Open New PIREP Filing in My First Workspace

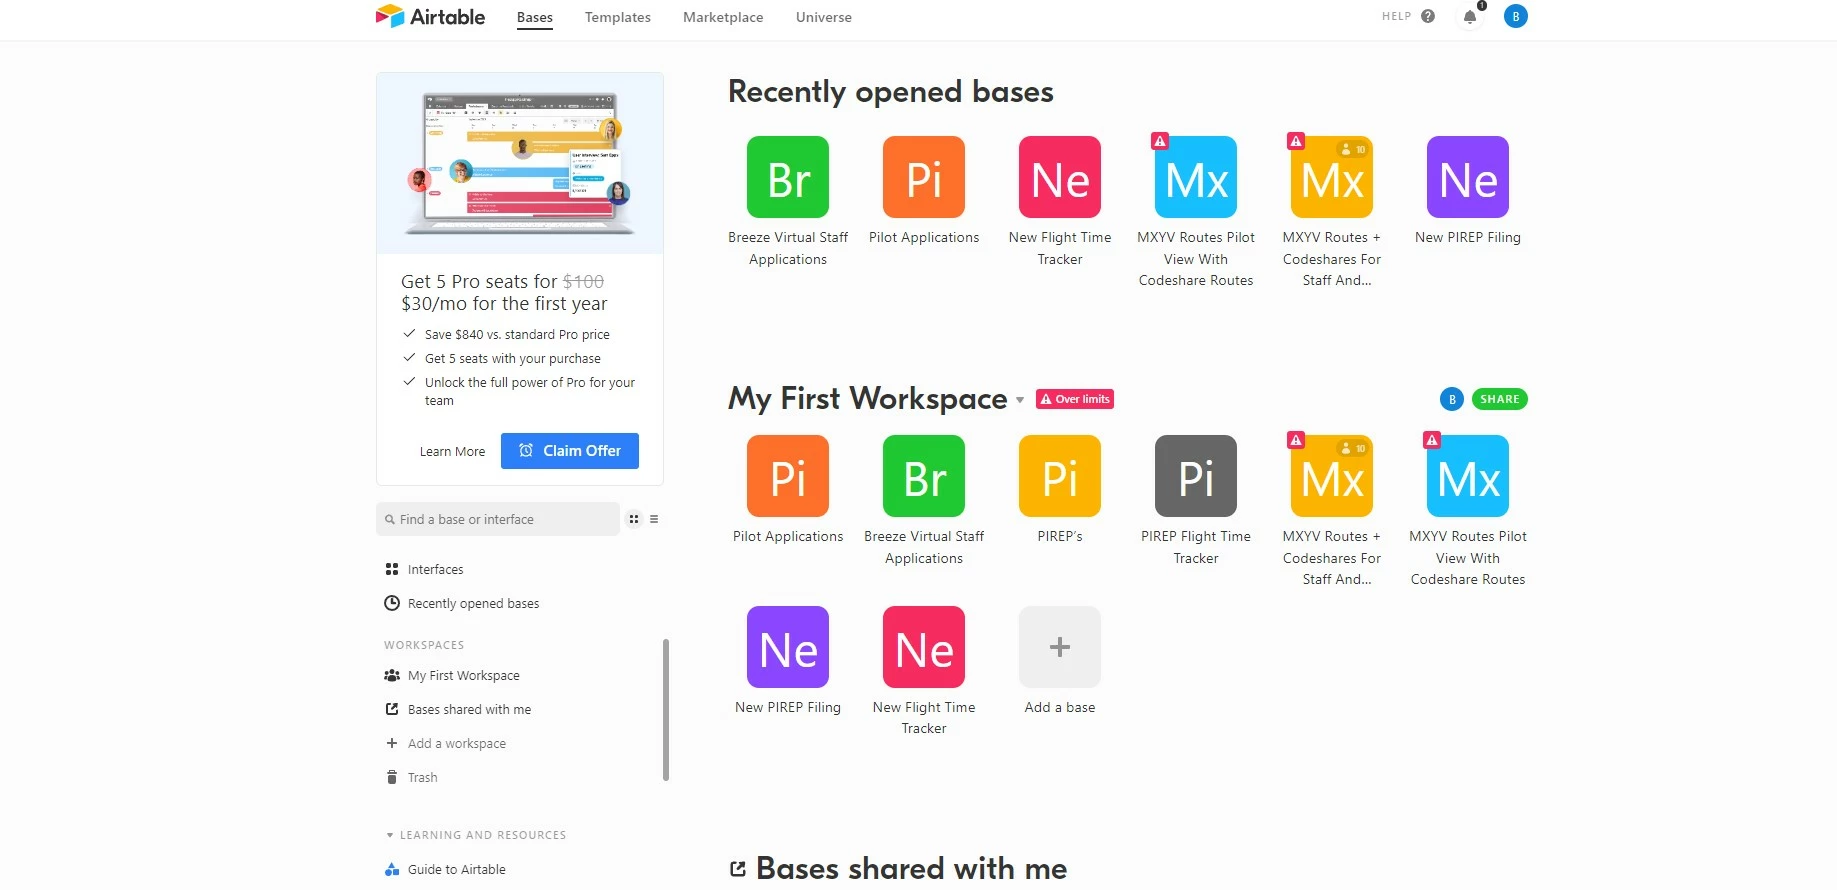pyautogui.click(x=788, y=647)
